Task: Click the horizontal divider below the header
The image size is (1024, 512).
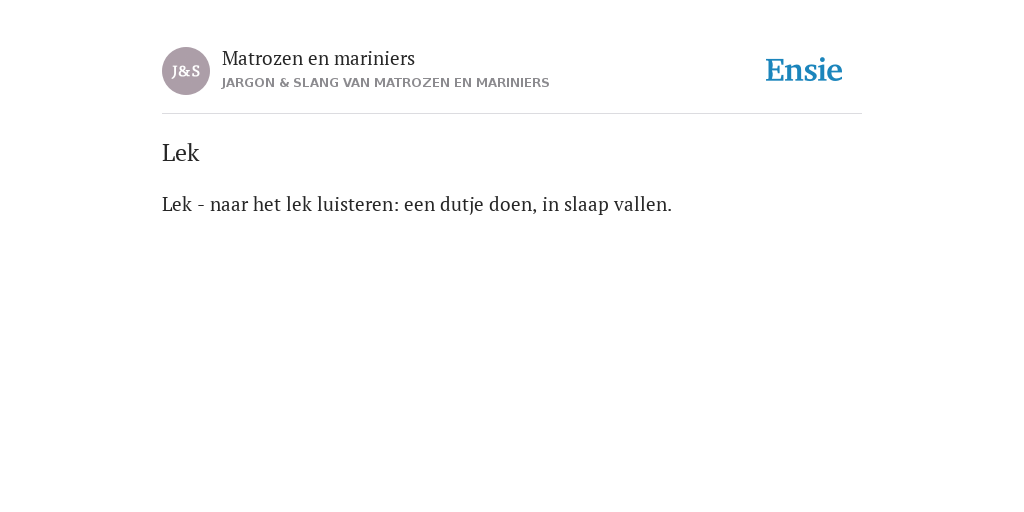Action: pyautogui.click(x=512, y=114)
